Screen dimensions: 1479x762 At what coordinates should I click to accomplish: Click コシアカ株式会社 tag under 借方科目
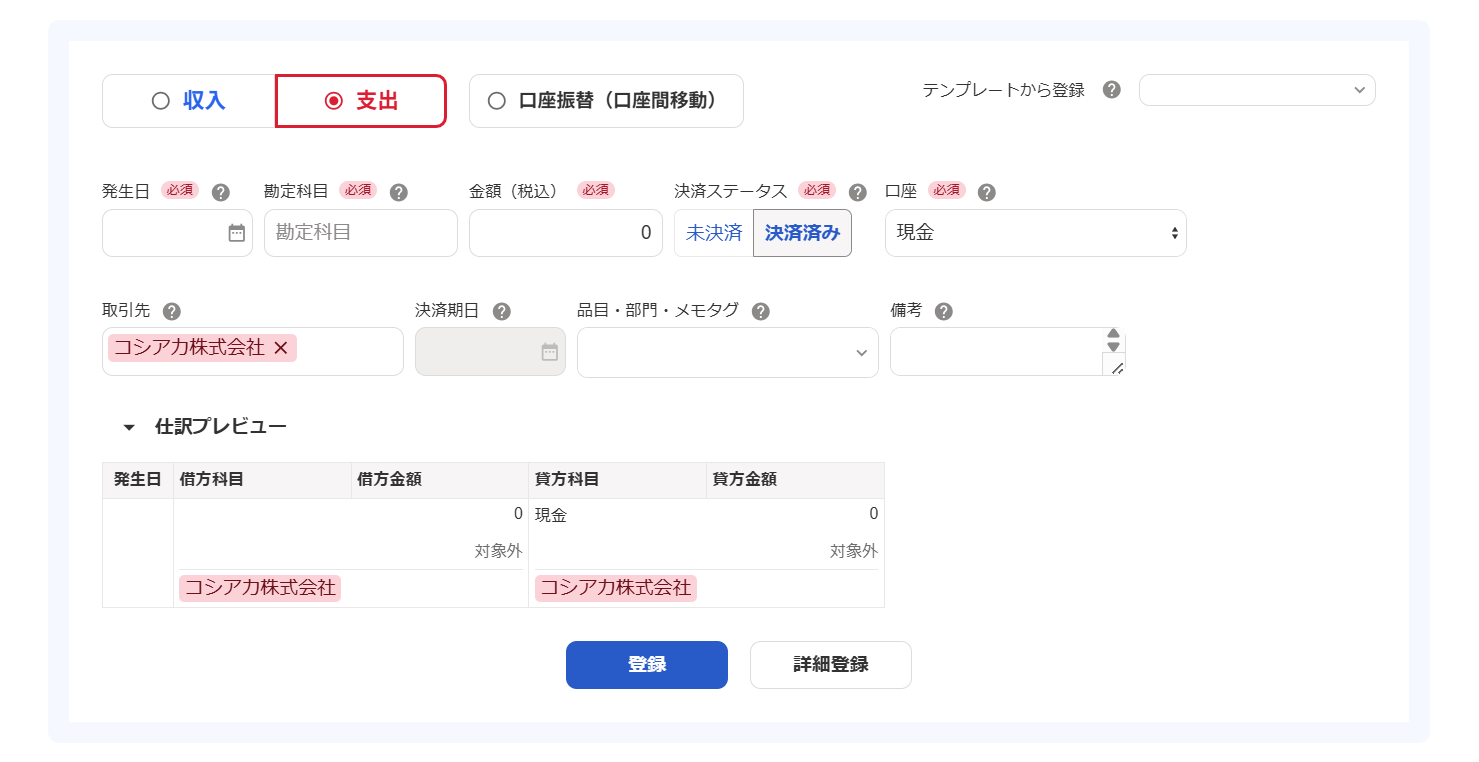pyautogui.click(x=260, y=588)
